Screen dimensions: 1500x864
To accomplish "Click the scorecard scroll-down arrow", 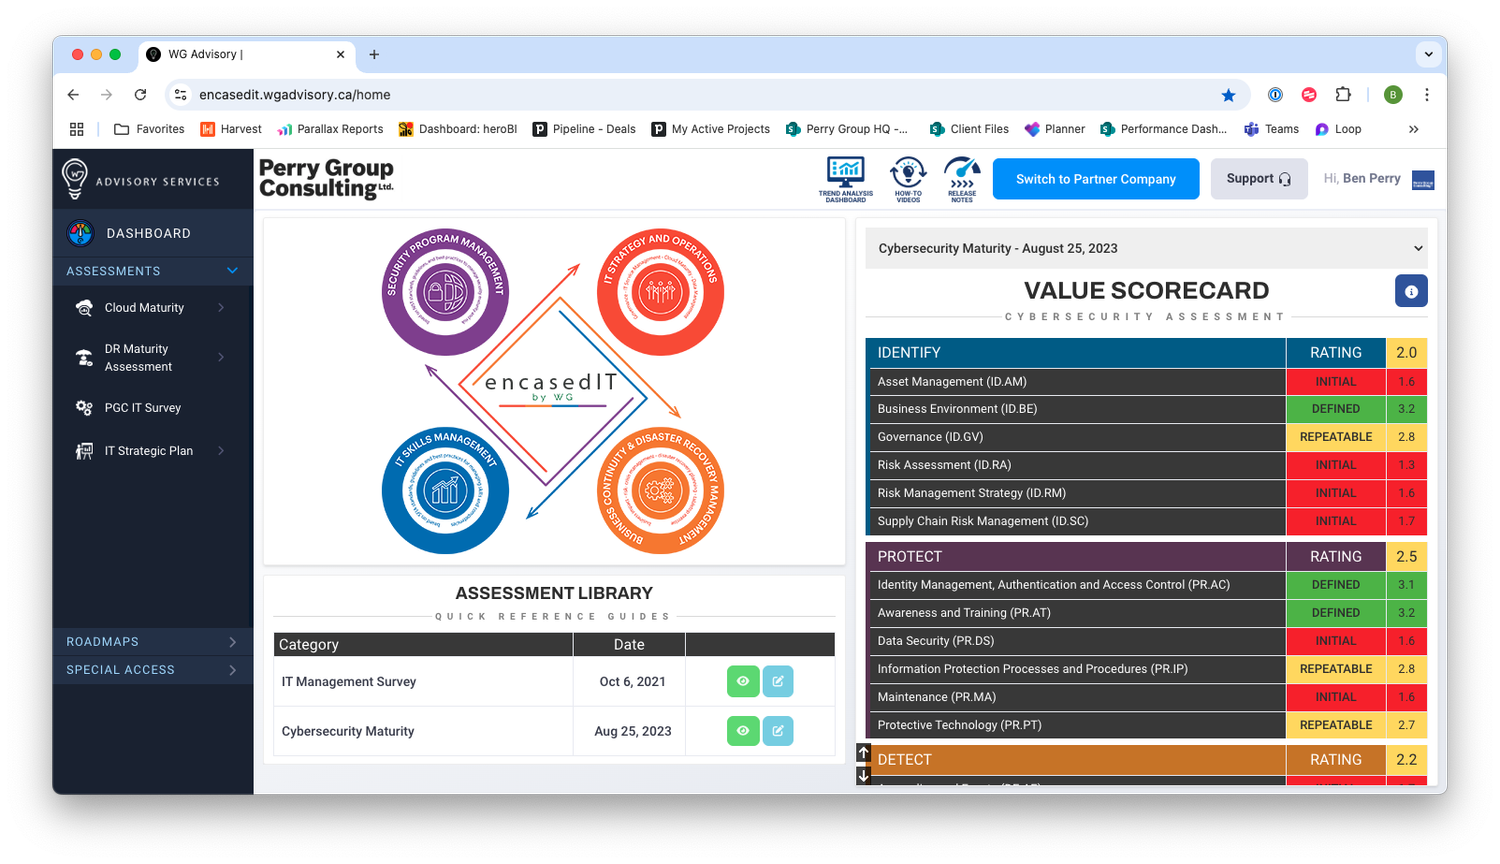I will tap(864, 775).
